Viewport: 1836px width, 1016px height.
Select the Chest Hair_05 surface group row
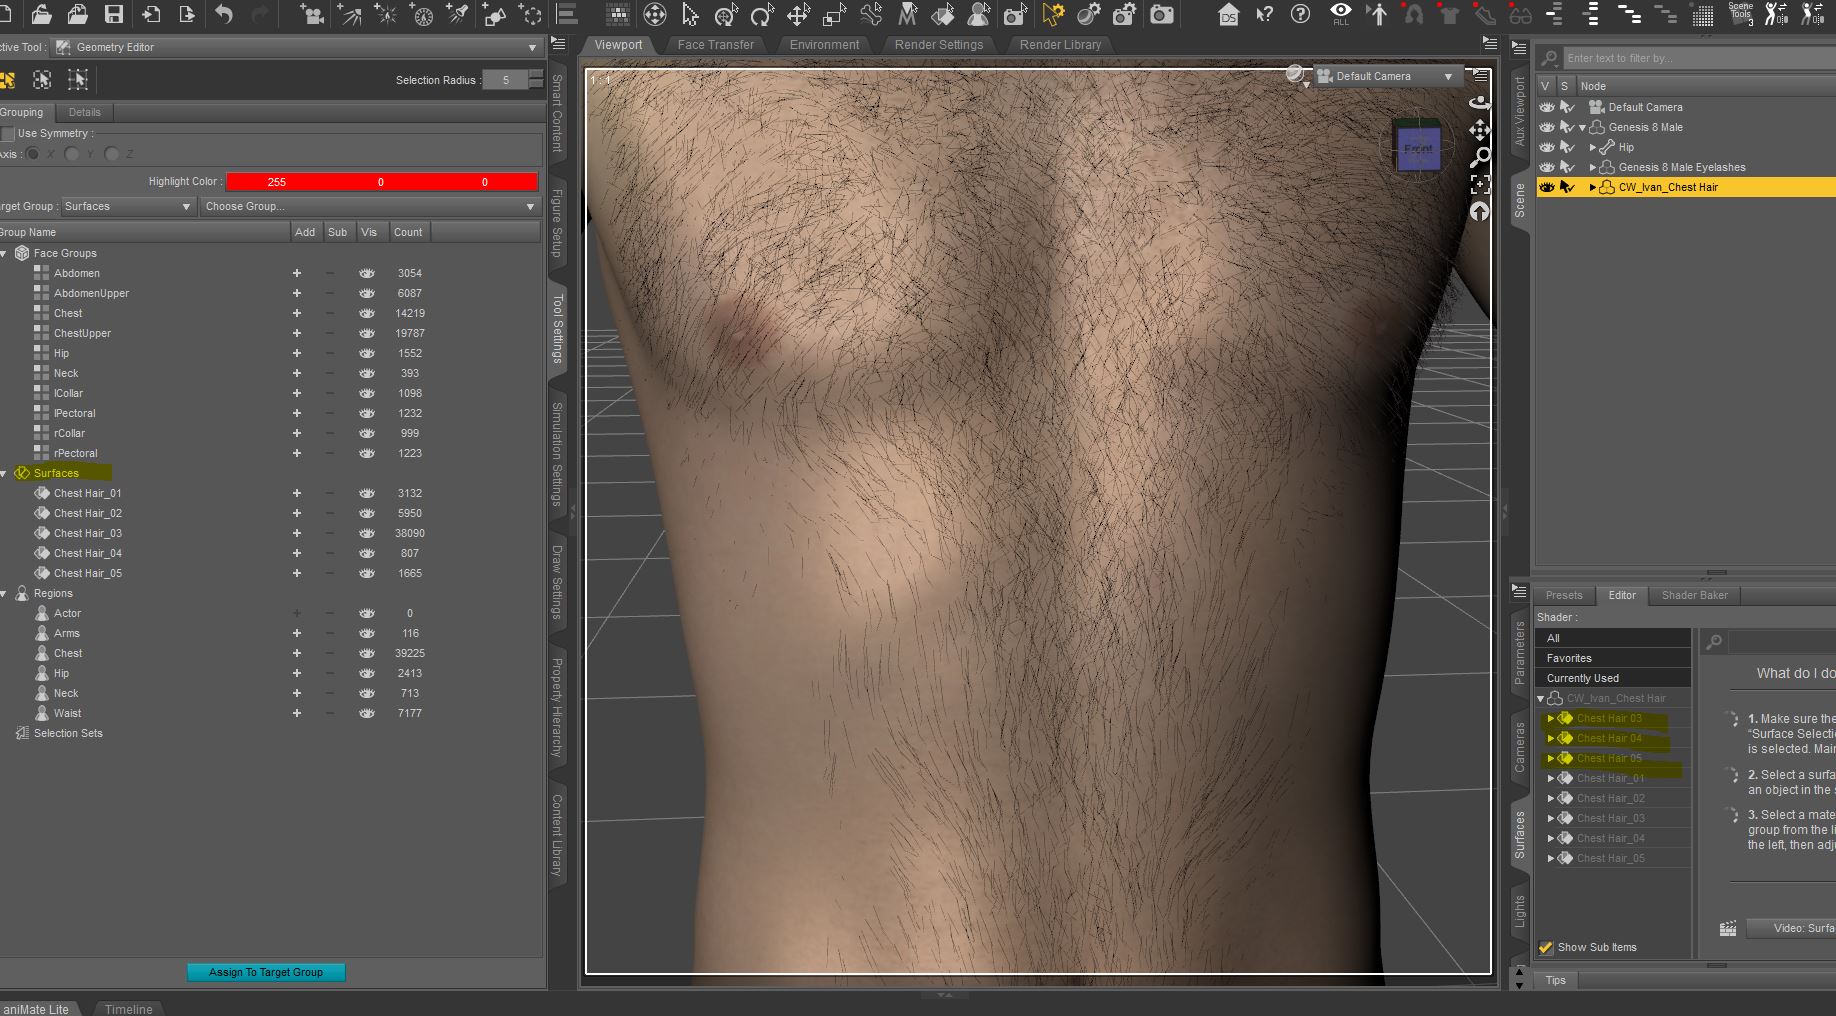(270, 573)
